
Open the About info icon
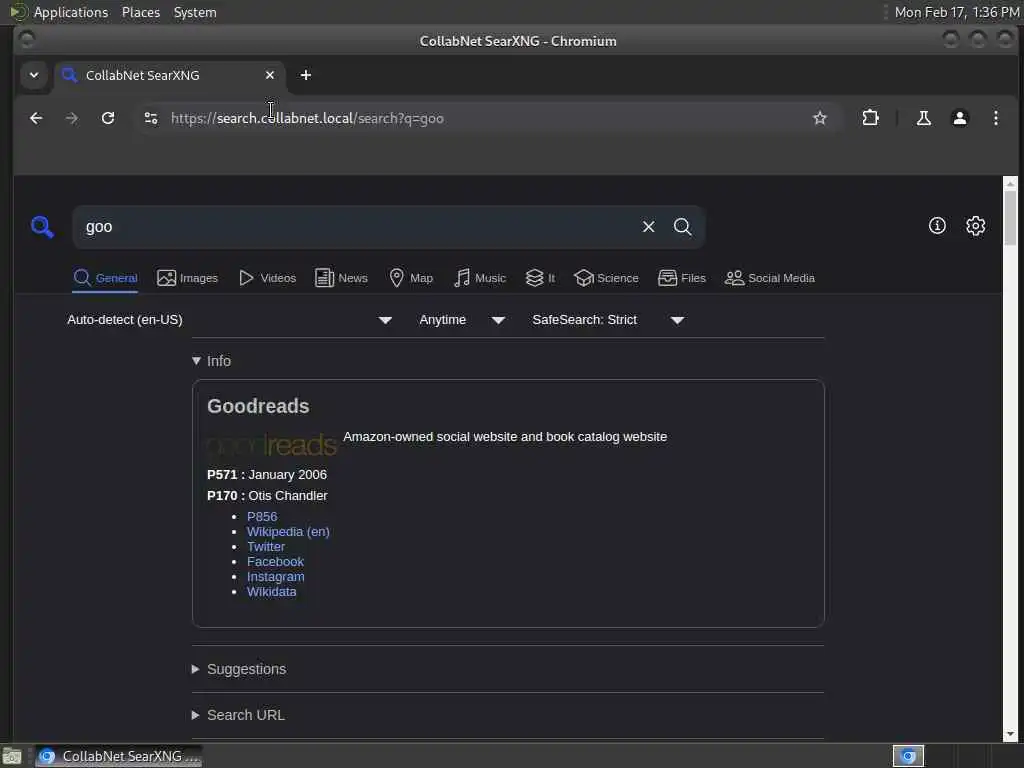click(x=937, y=226)
